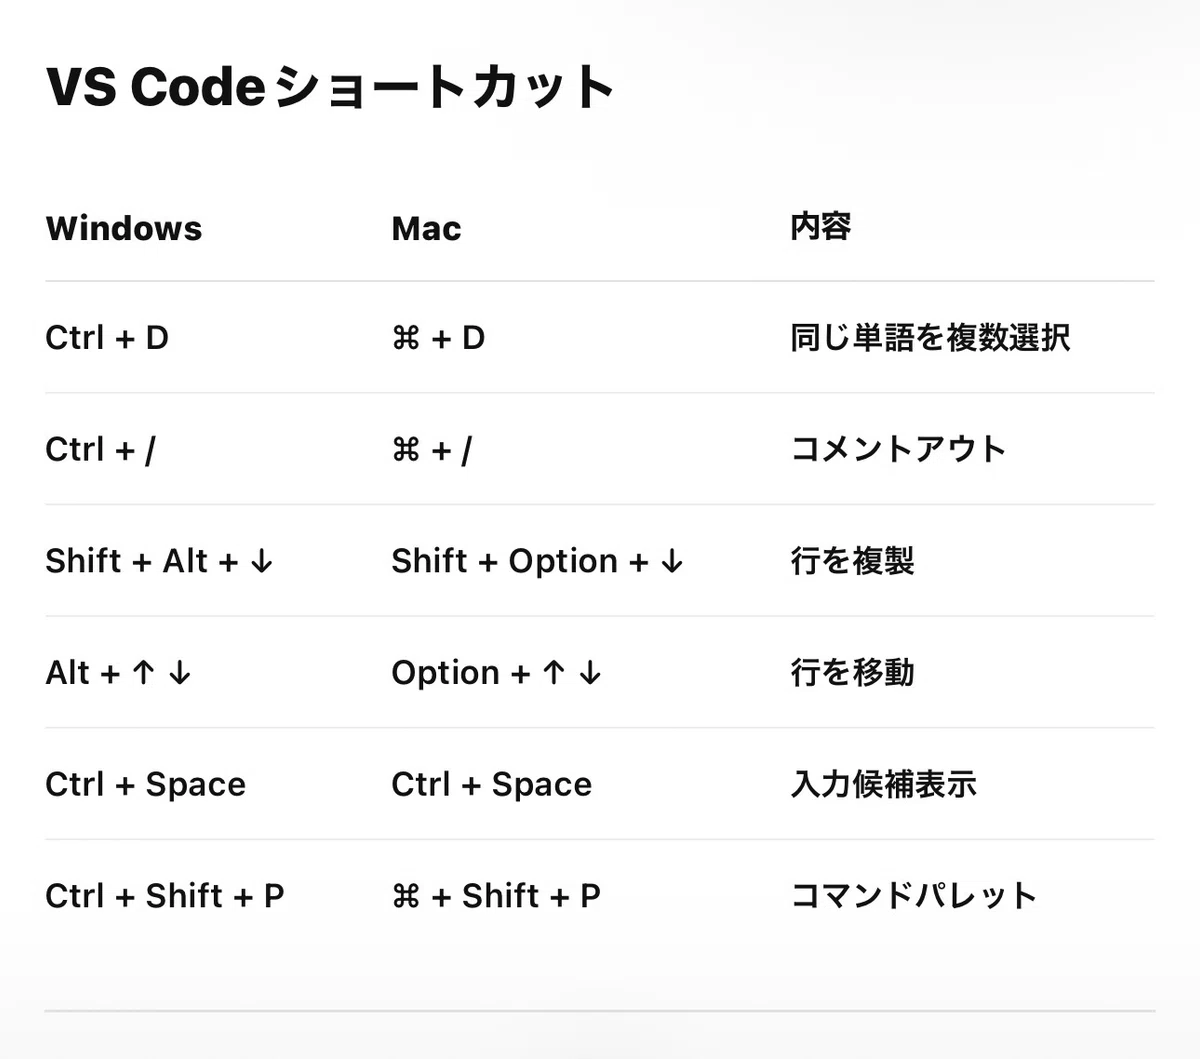Click the Ctrl + D cell

[107, 338]
